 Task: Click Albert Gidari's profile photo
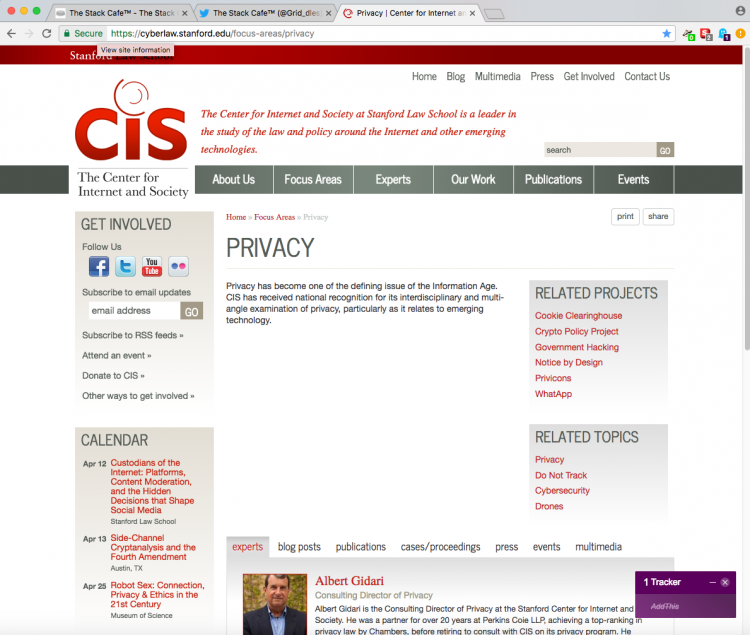tap(275, 604)
